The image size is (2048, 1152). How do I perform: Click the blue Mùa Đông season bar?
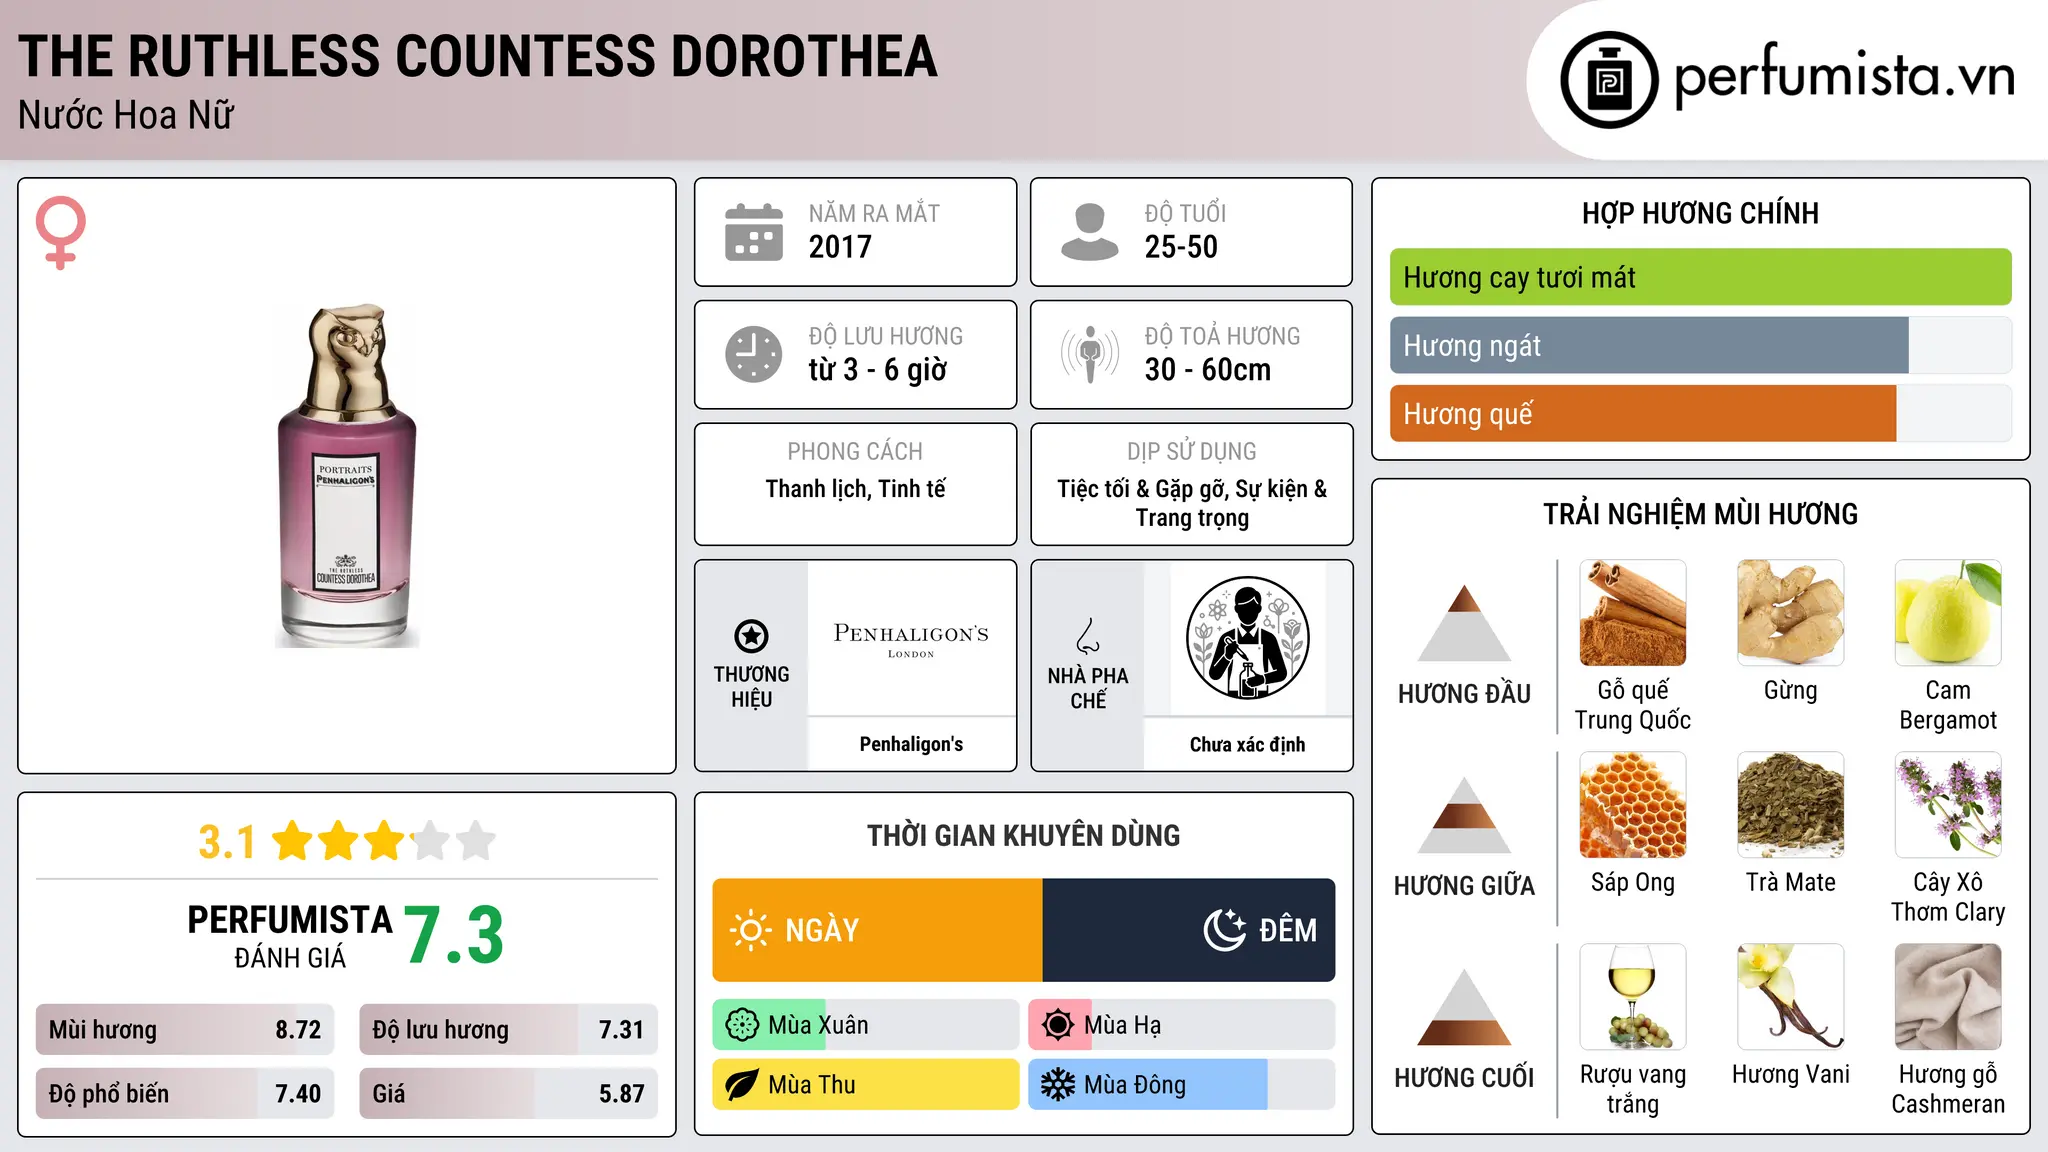tap(1182, 1085)
